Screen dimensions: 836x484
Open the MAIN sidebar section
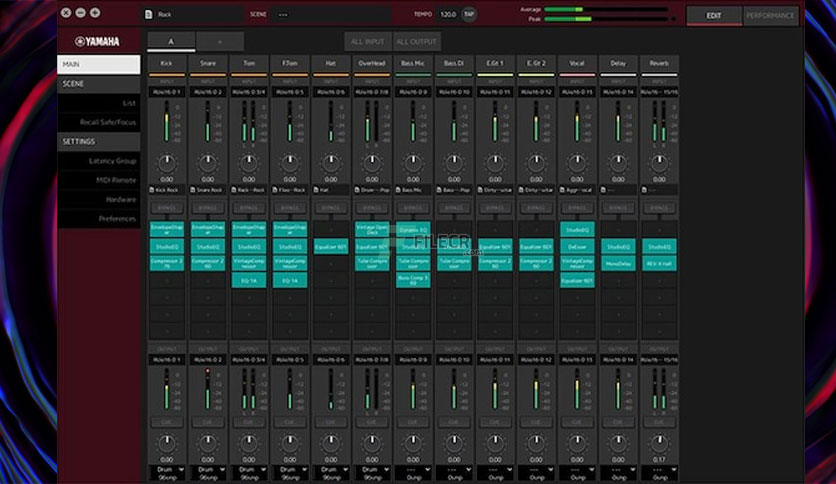point(99,64)
